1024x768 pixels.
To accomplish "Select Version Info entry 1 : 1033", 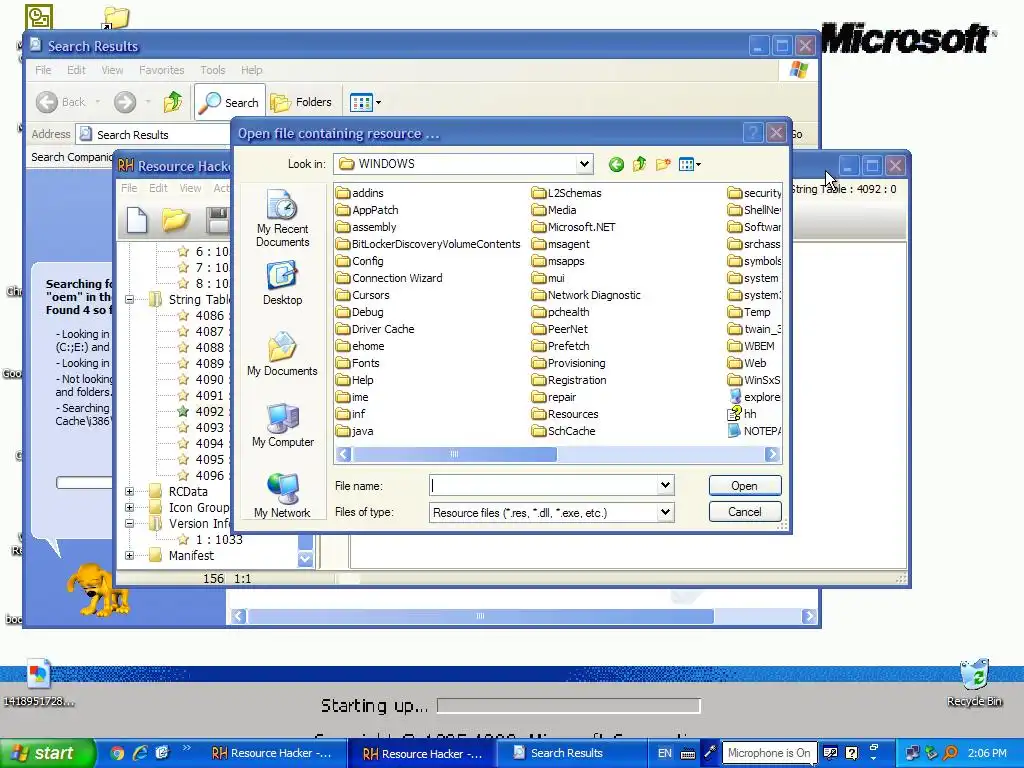I will point(210,539).
